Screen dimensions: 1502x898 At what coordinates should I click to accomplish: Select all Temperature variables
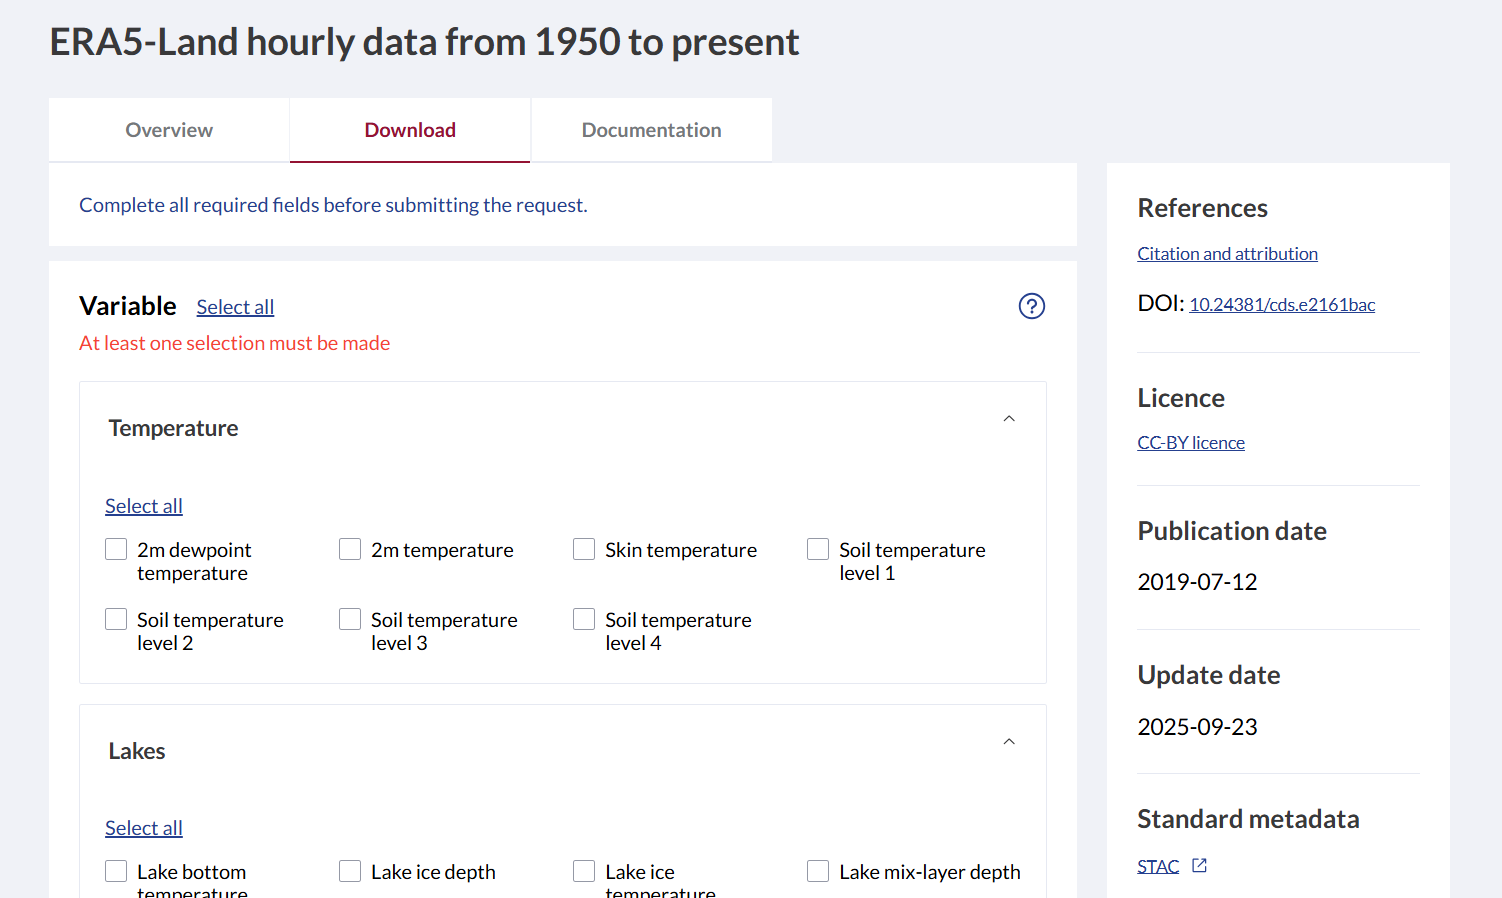pos(143,505)
